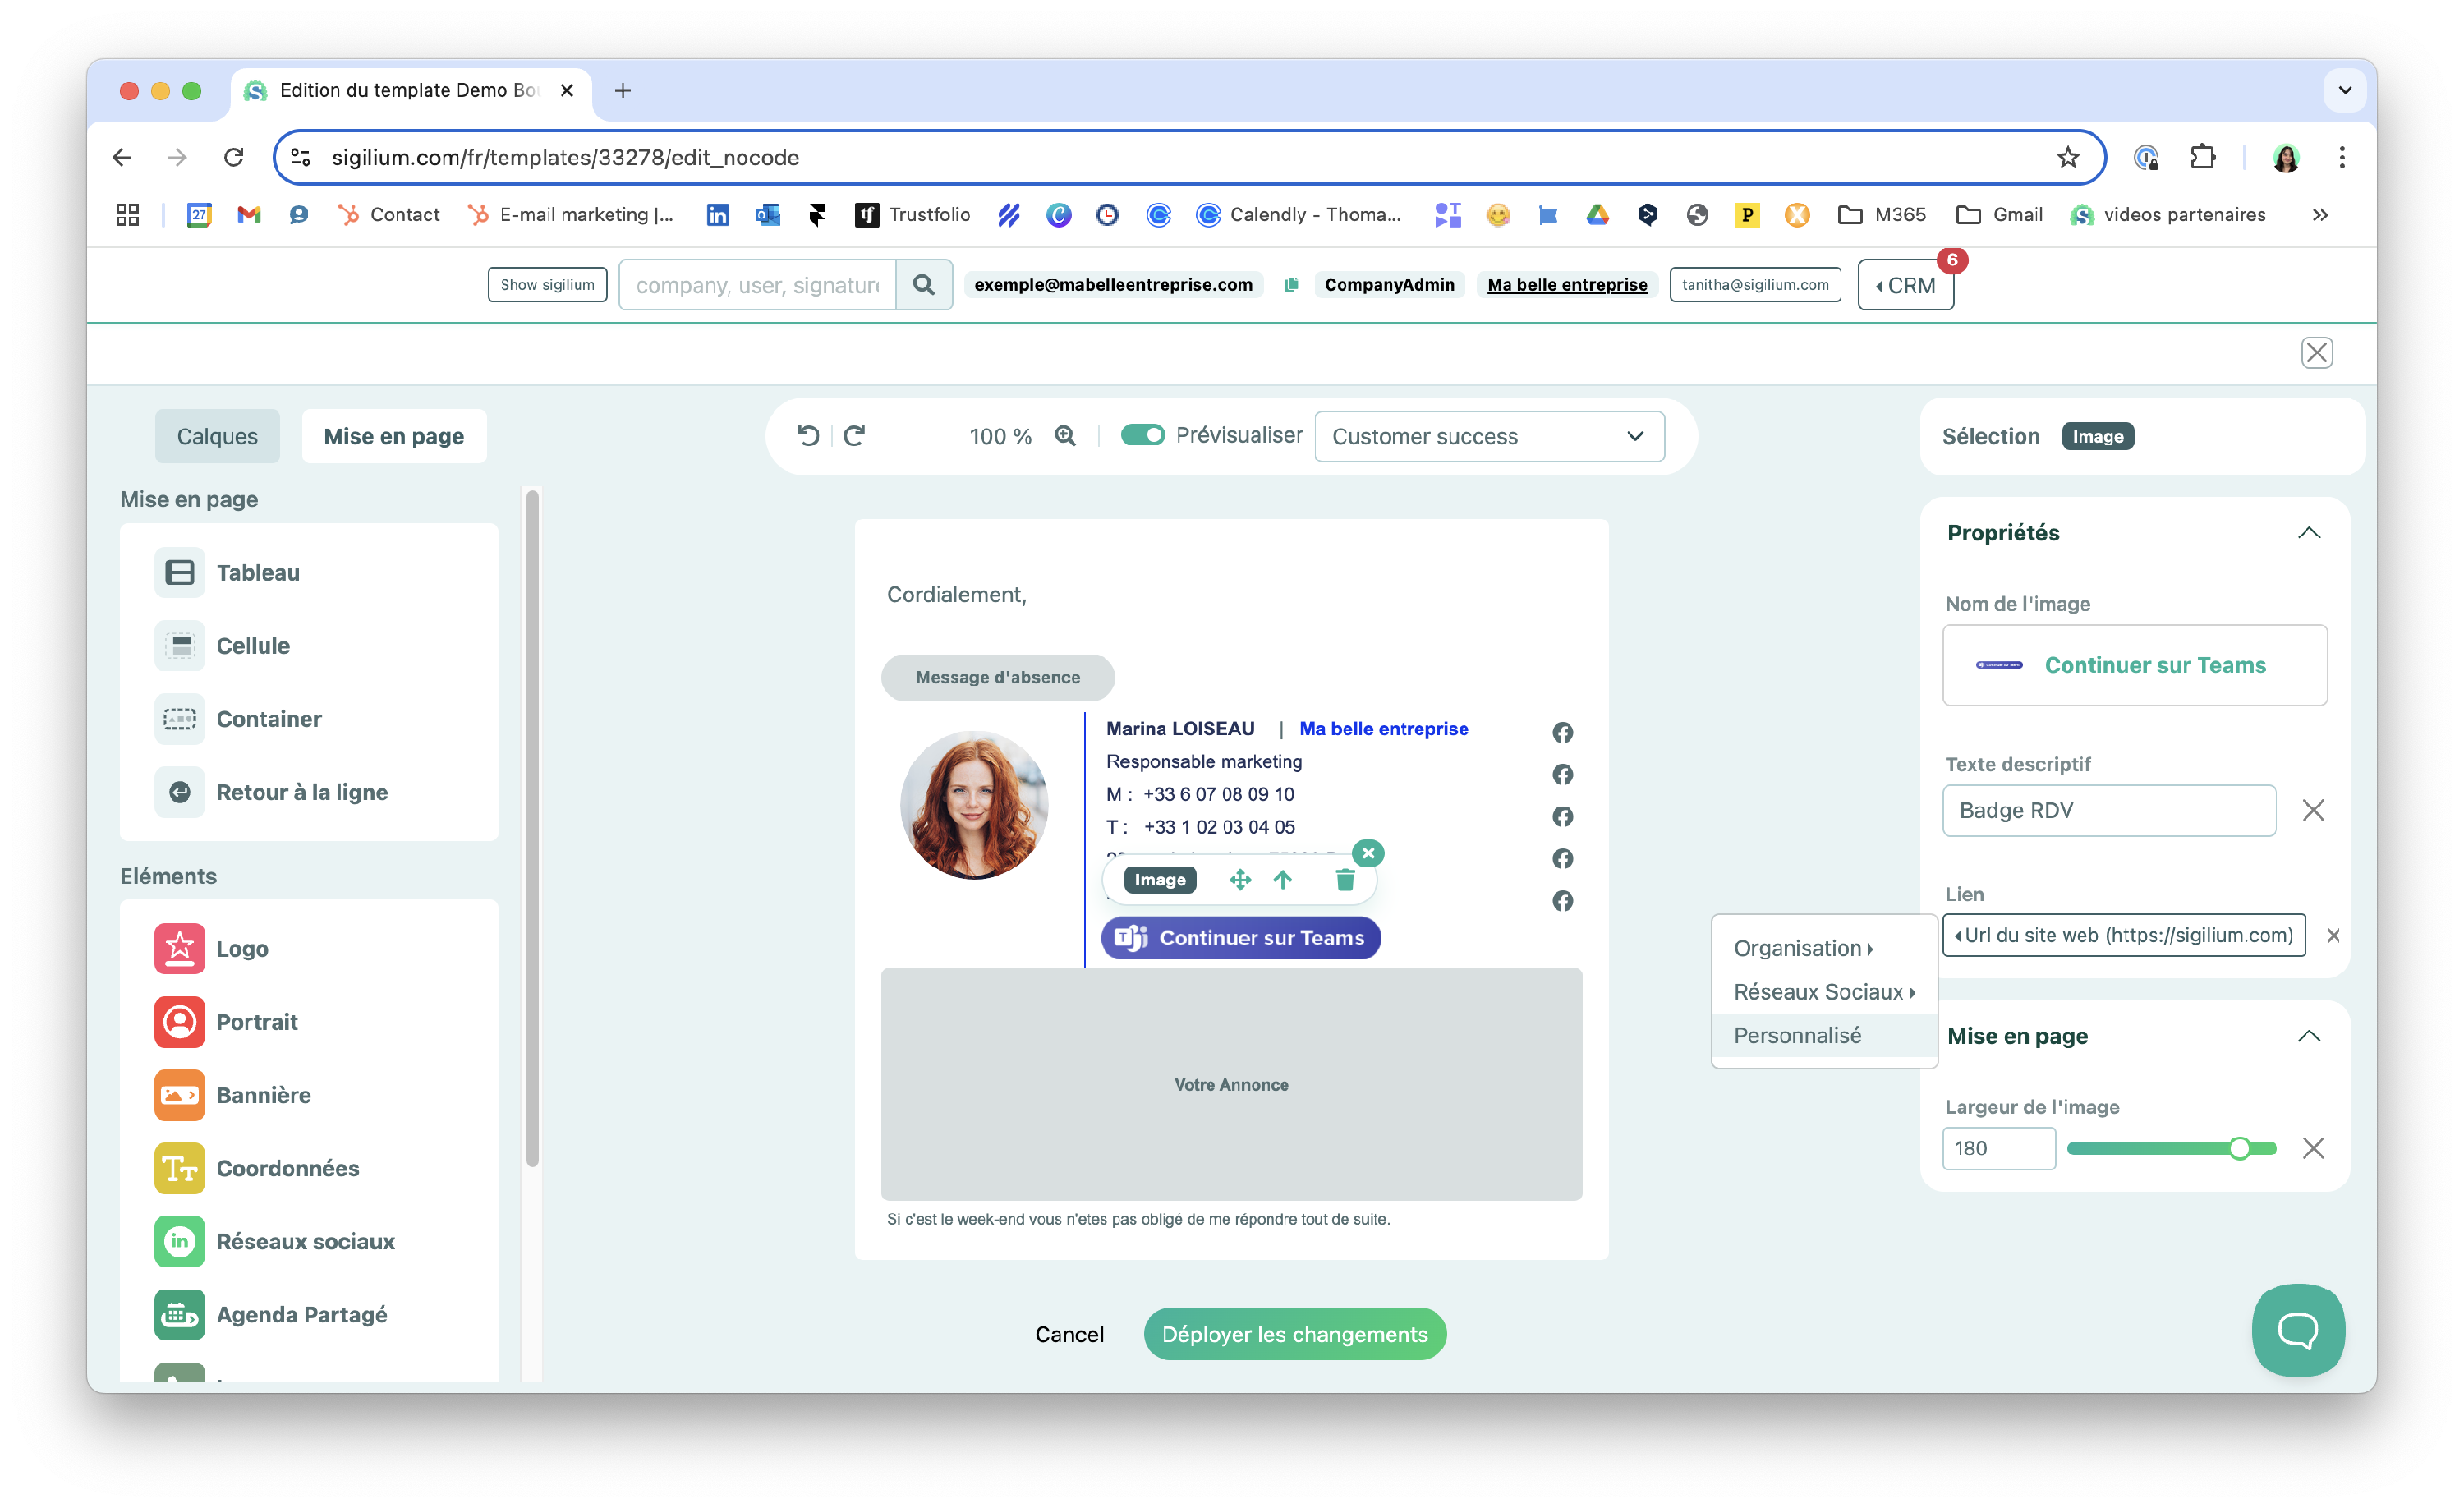
Task: Click the zoom magnifier next to 100 %
Action: click(x=1065, y=436)
